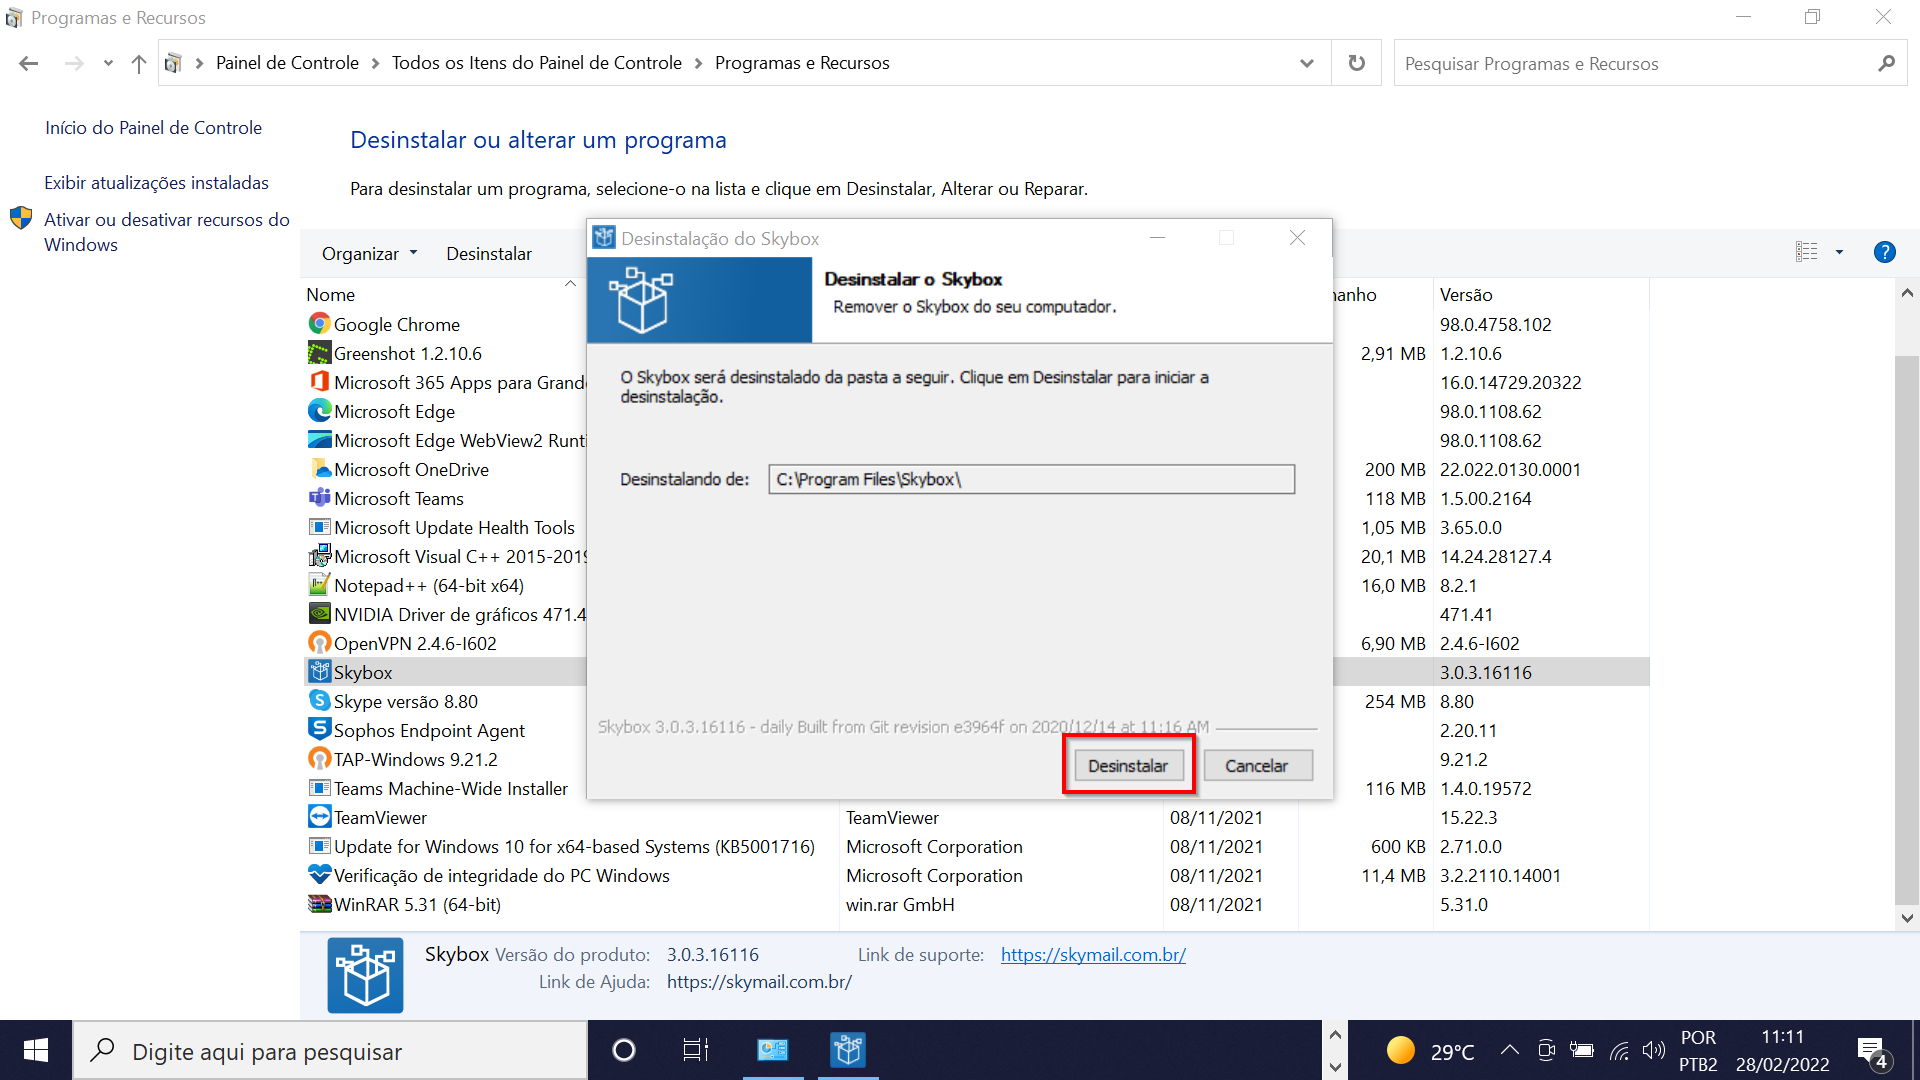Open the volume speaker tray icon
1920x1080 pixels.
(1653, 1050)
